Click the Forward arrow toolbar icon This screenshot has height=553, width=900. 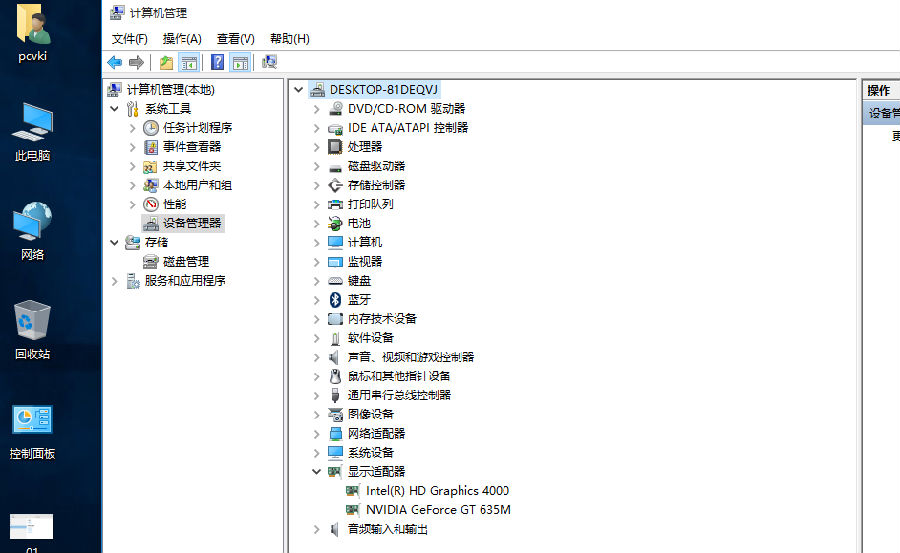[x=136, y=63]
